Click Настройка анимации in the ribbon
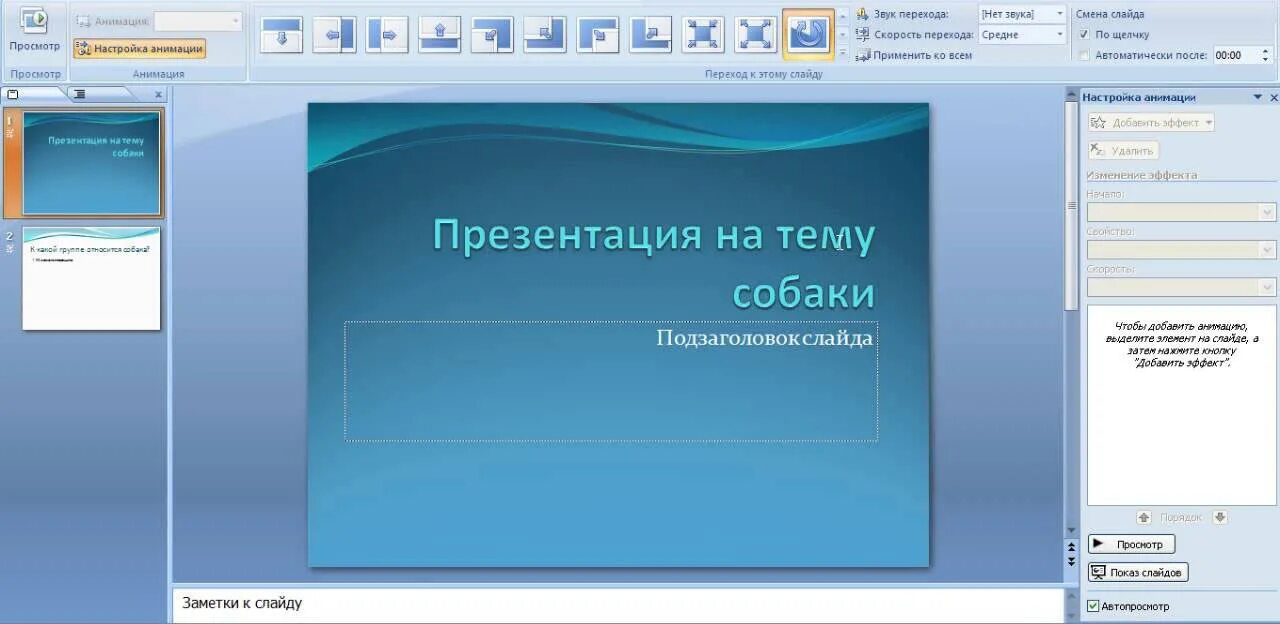Image resolution: width=1280 pixels, height=624 pixels. pos(139,48)
